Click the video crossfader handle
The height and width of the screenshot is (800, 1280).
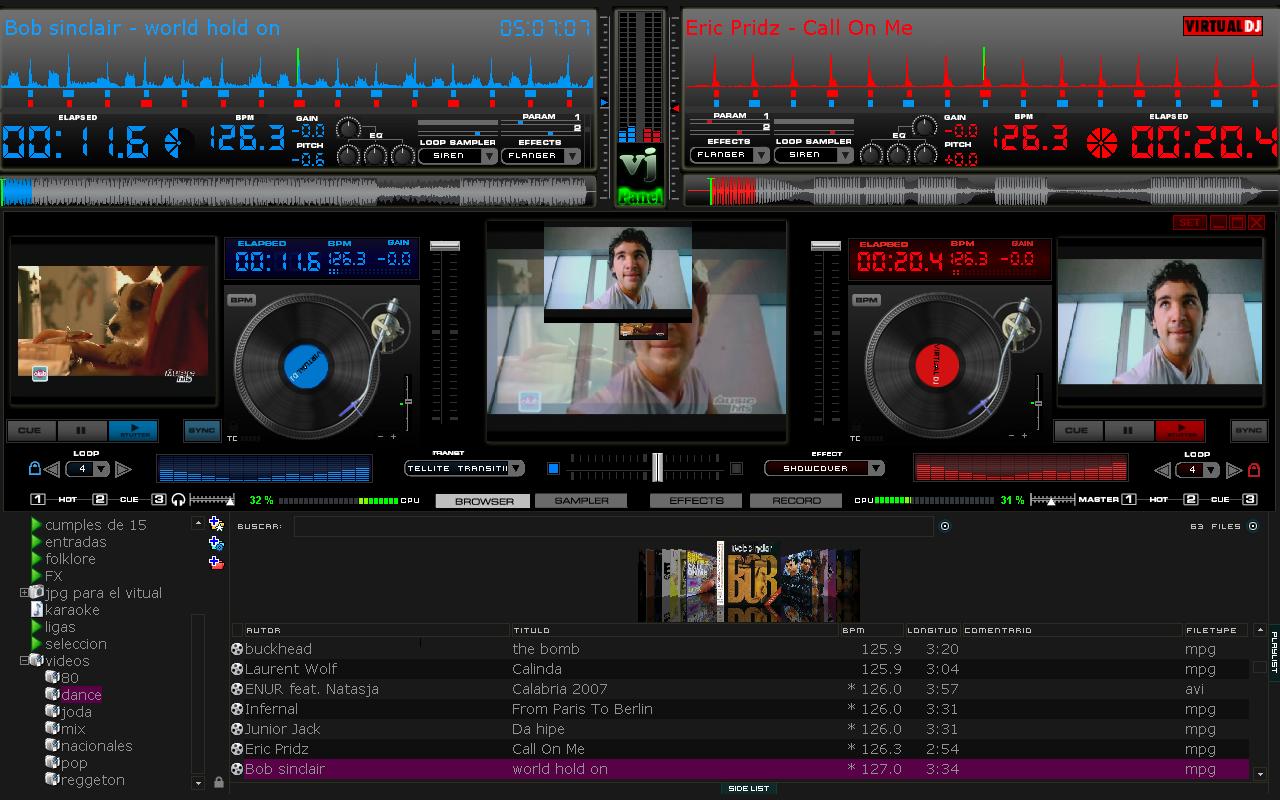657,467
